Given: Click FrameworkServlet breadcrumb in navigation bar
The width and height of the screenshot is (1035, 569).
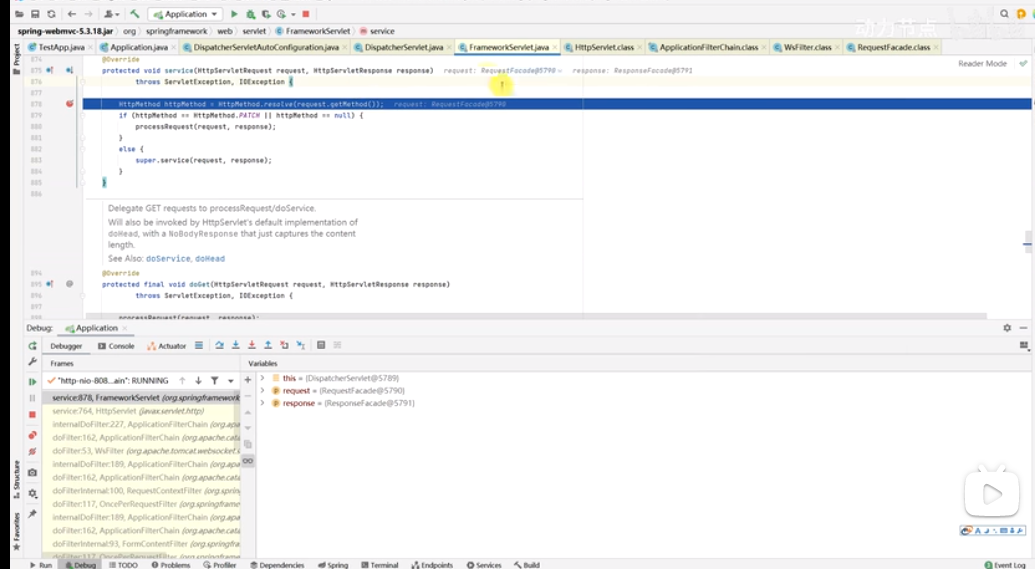Looking at the screenshot, I should pyautogui.click(x=313, y=31).
